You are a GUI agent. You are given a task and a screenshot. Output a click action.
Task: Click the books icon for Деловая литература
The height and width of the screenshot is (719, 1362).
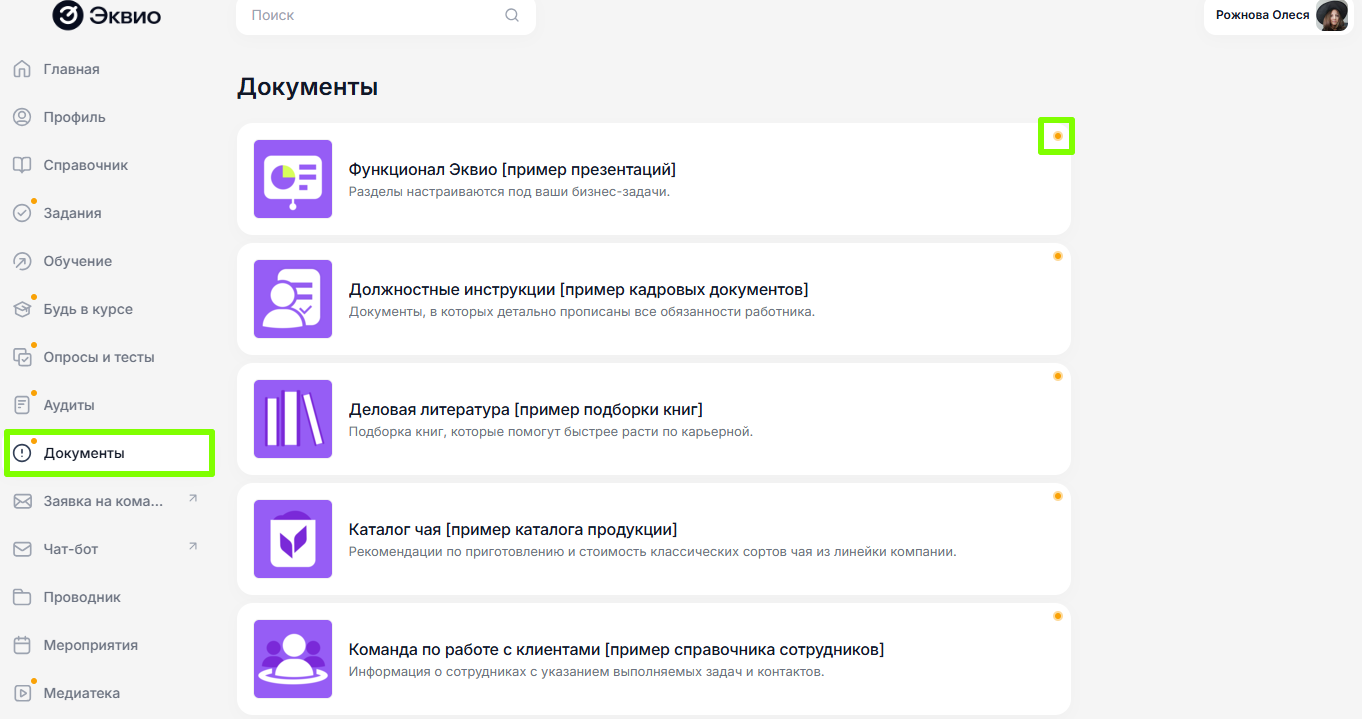pos(293,419)
